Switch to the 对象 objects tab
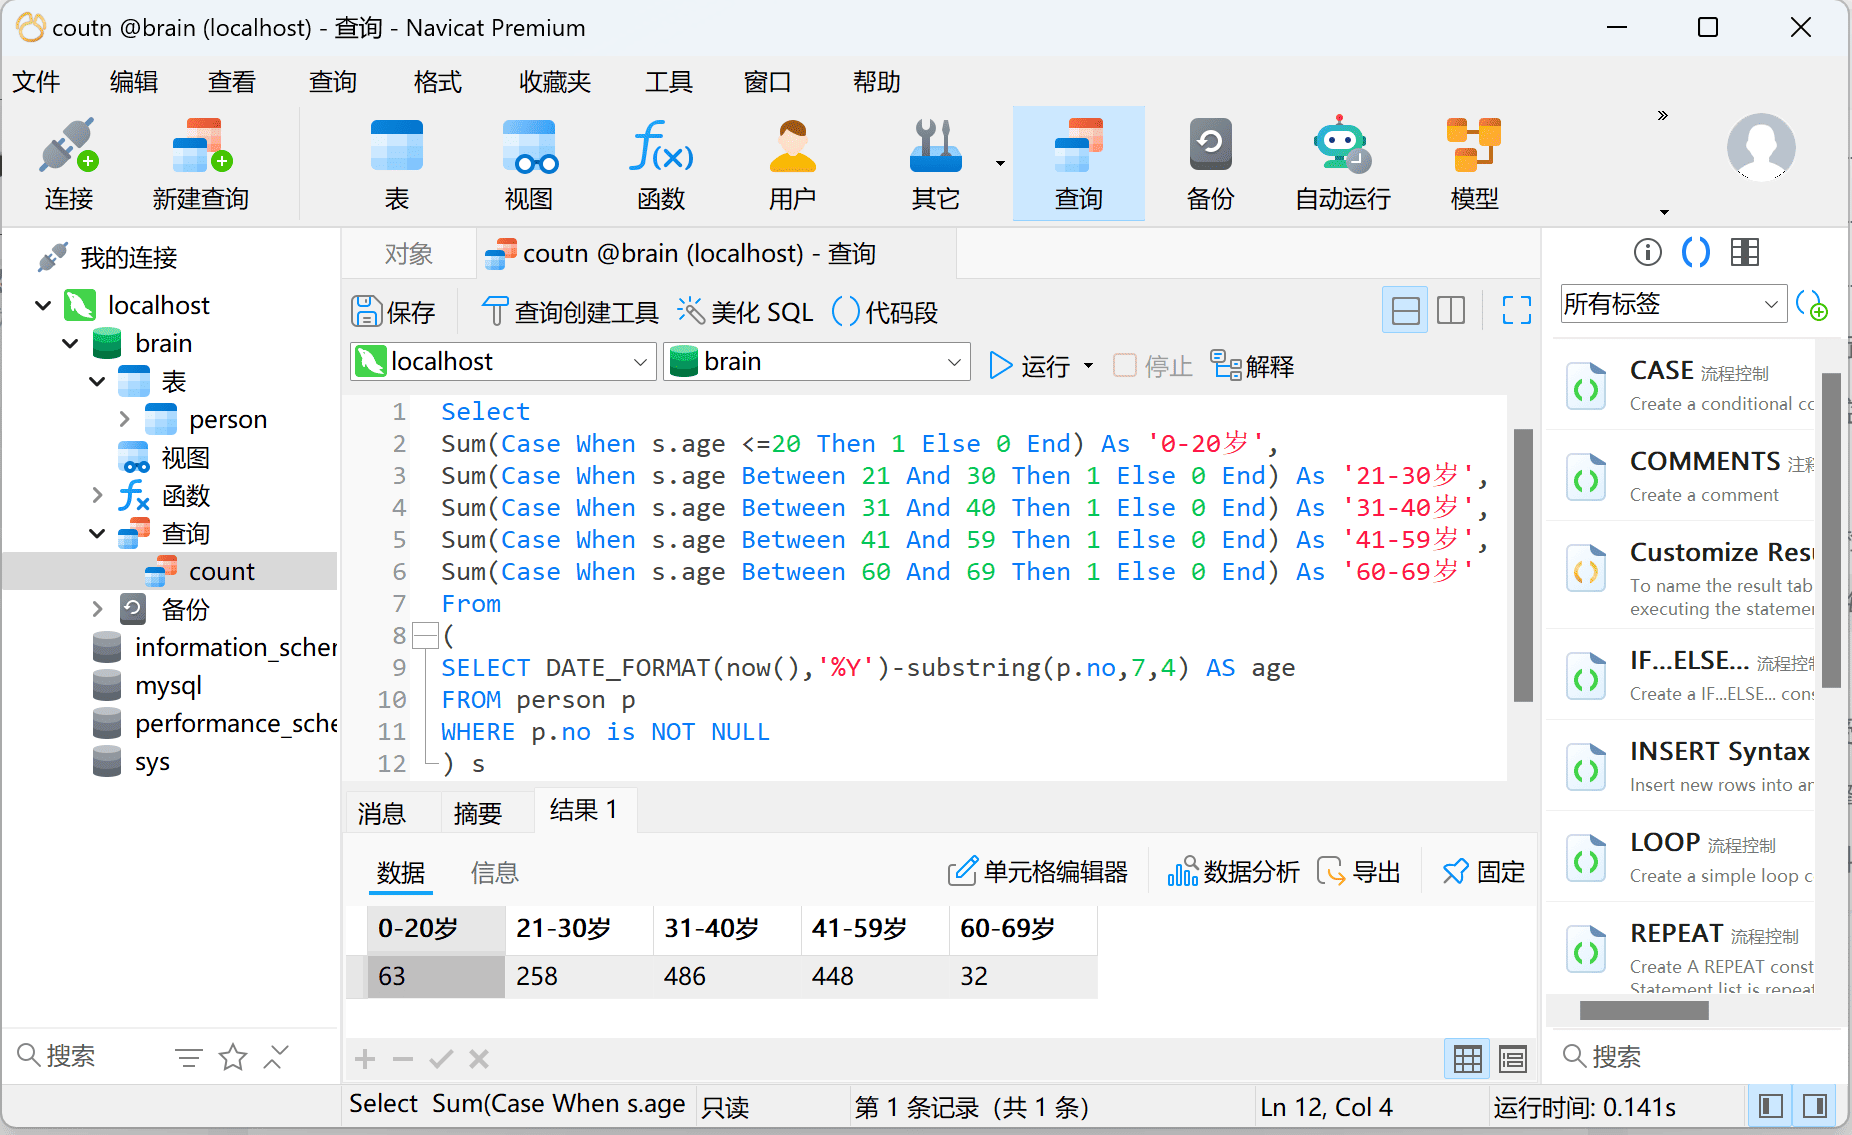1852x1135 pixels. 409,254
